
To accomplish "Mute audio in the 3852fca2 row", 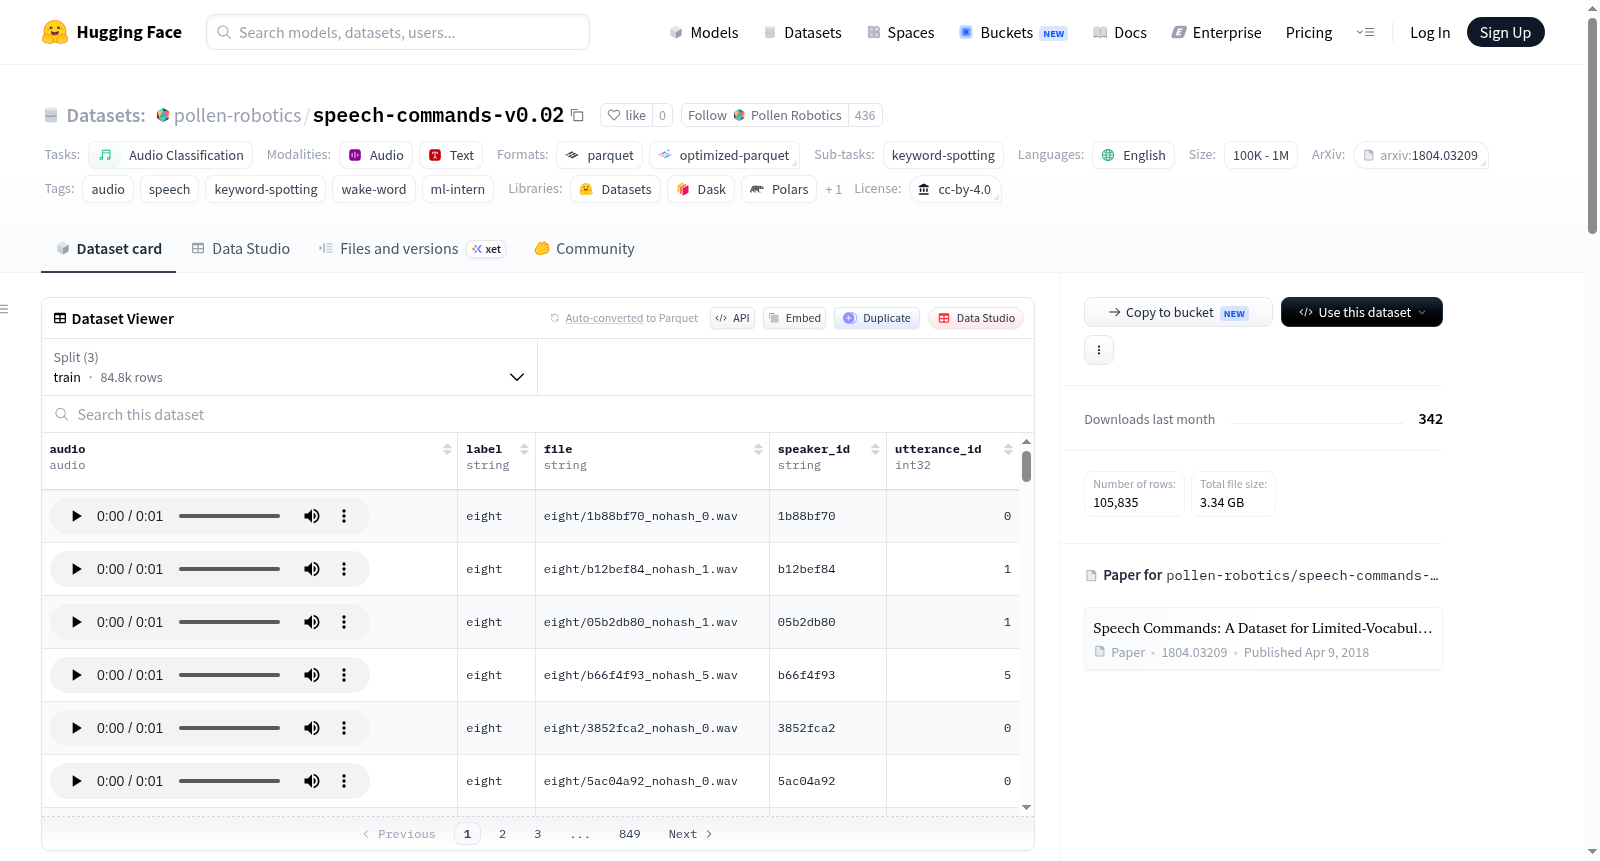I will coord(312,728).
